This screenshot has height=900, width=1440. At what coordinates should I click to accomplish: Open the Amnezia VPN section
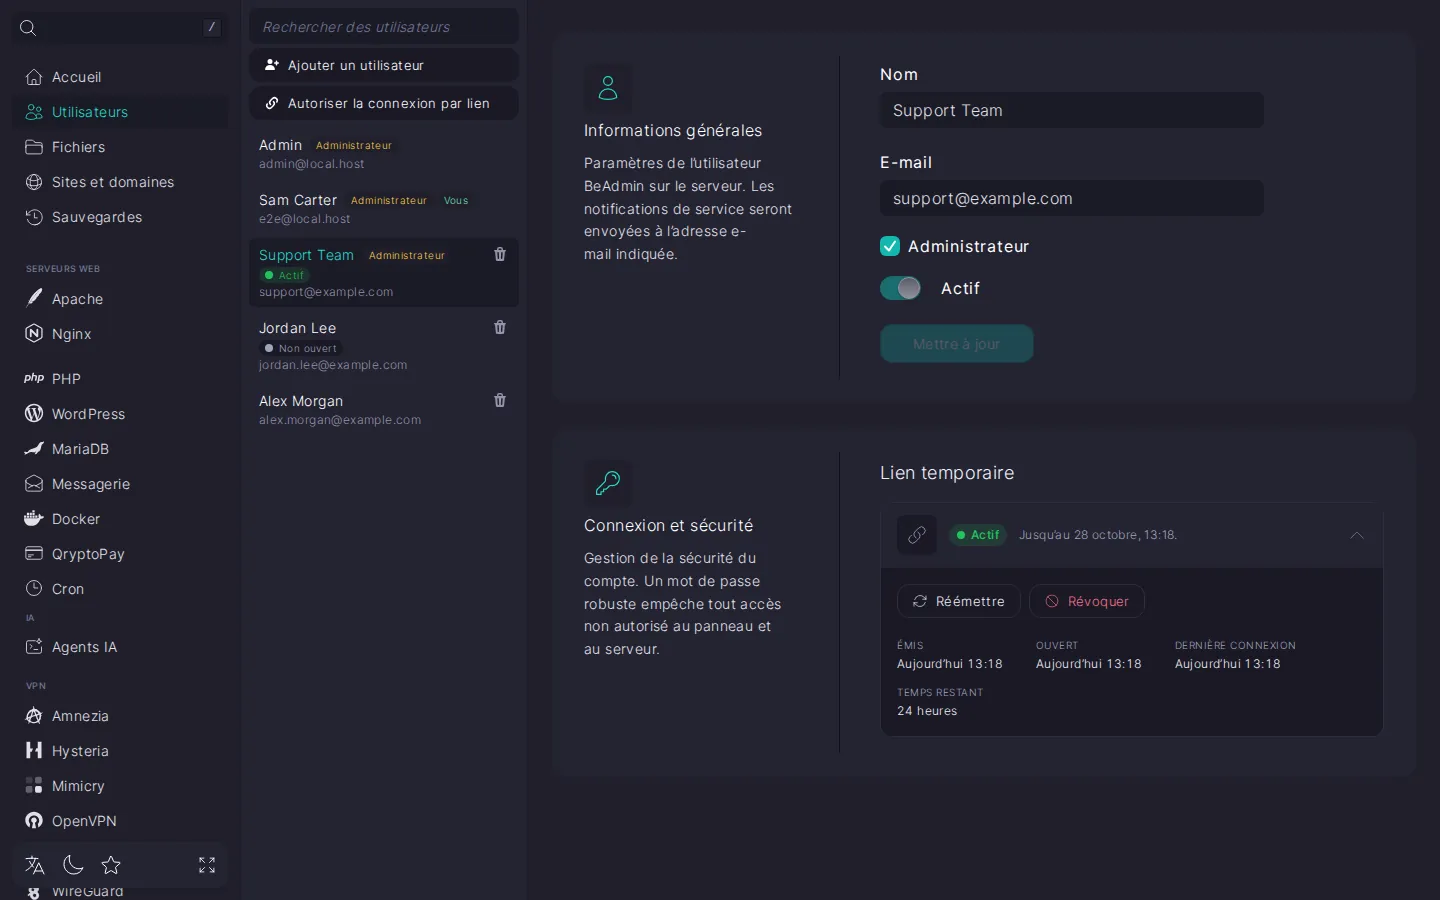120,716
